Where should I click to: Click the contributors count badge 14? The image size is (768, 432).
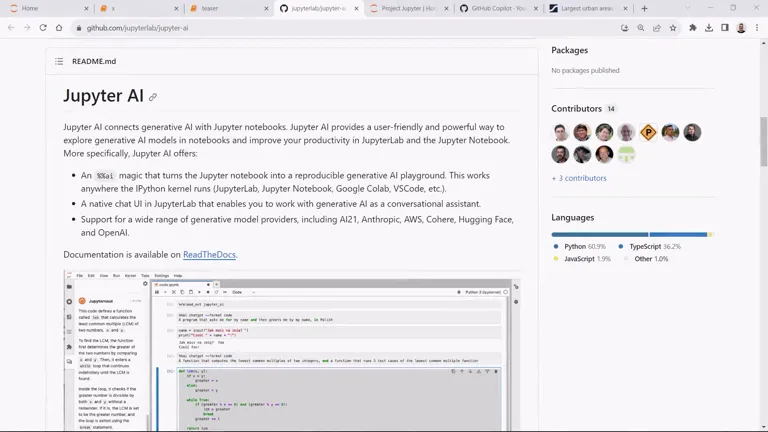611,109
